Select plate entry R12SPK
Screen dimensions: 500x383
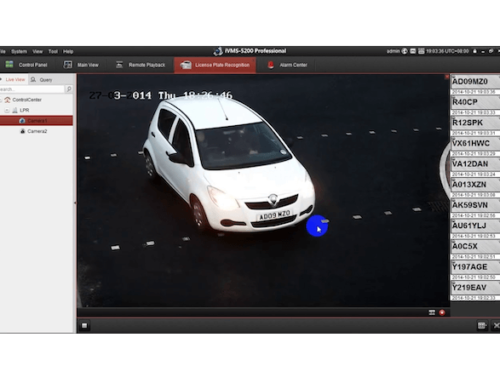tap(475, 123)
